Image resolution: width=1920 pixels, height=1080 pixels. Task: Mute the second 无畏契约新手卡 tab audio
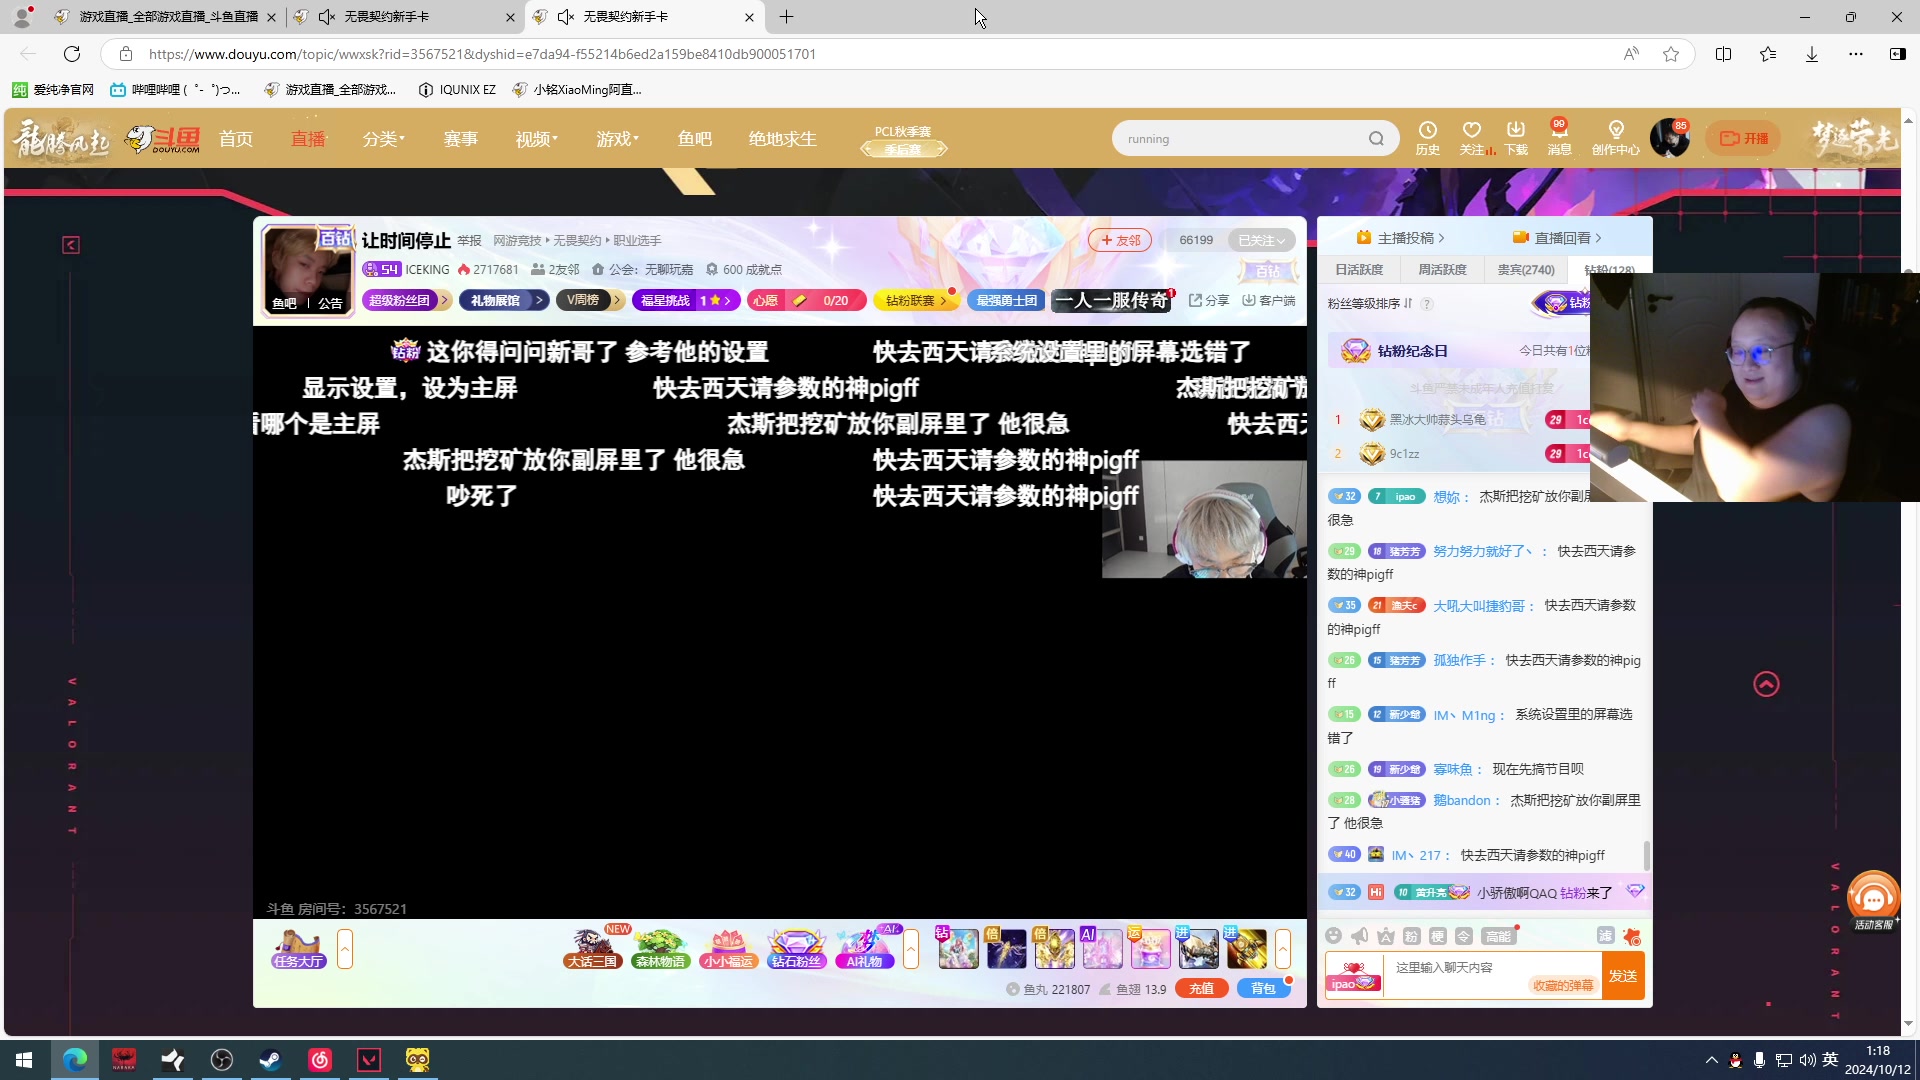pos(326,17)
